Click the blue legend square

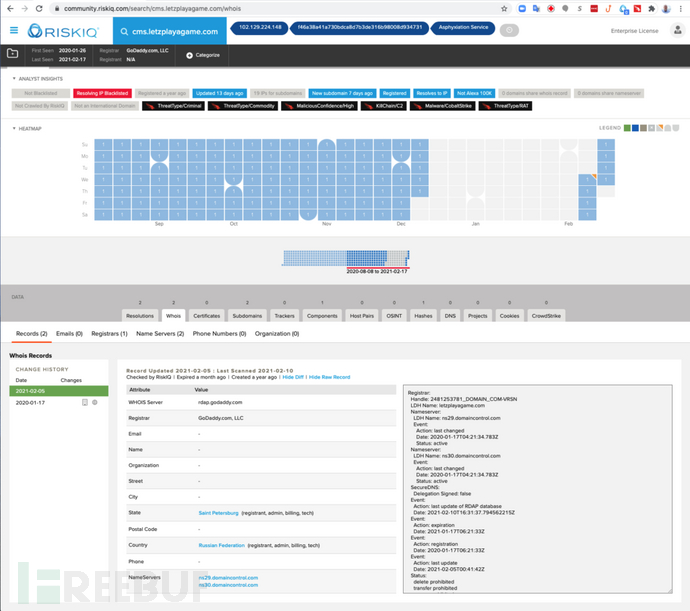[635, 128]
